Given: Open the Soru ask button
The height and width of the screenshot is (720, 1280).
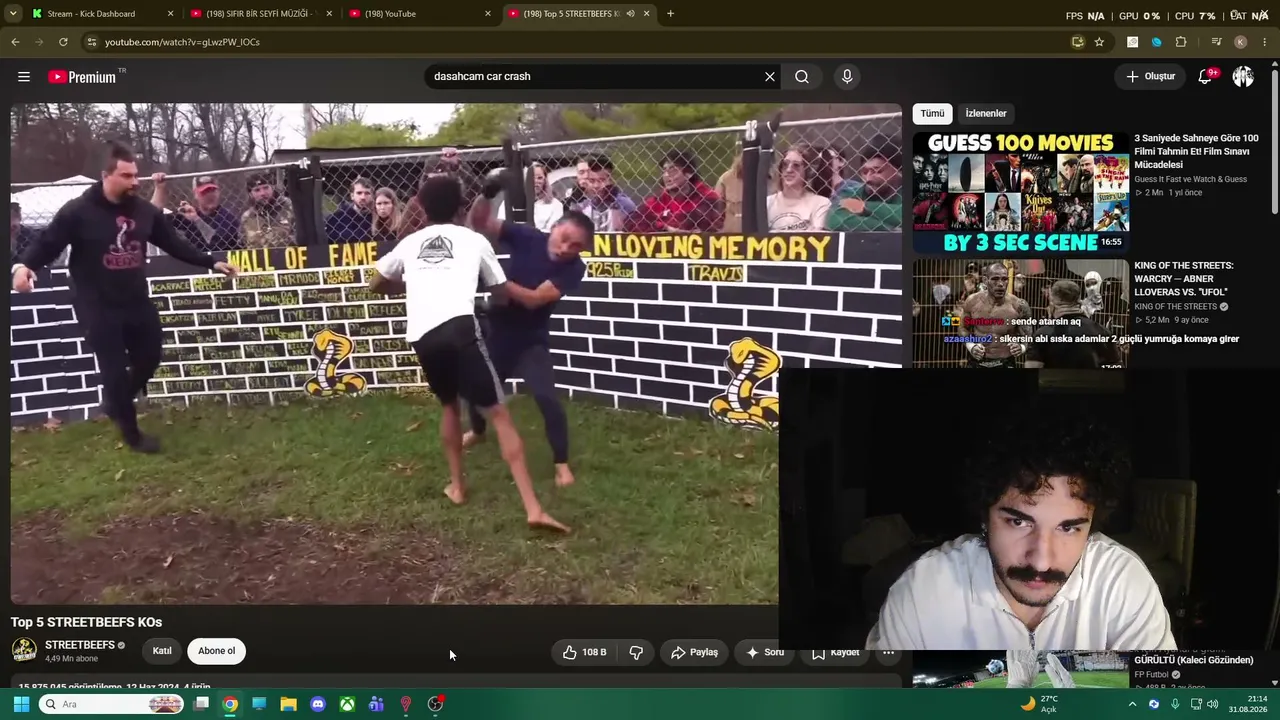Looking at the screenshot, I should [x=765, y=652].
